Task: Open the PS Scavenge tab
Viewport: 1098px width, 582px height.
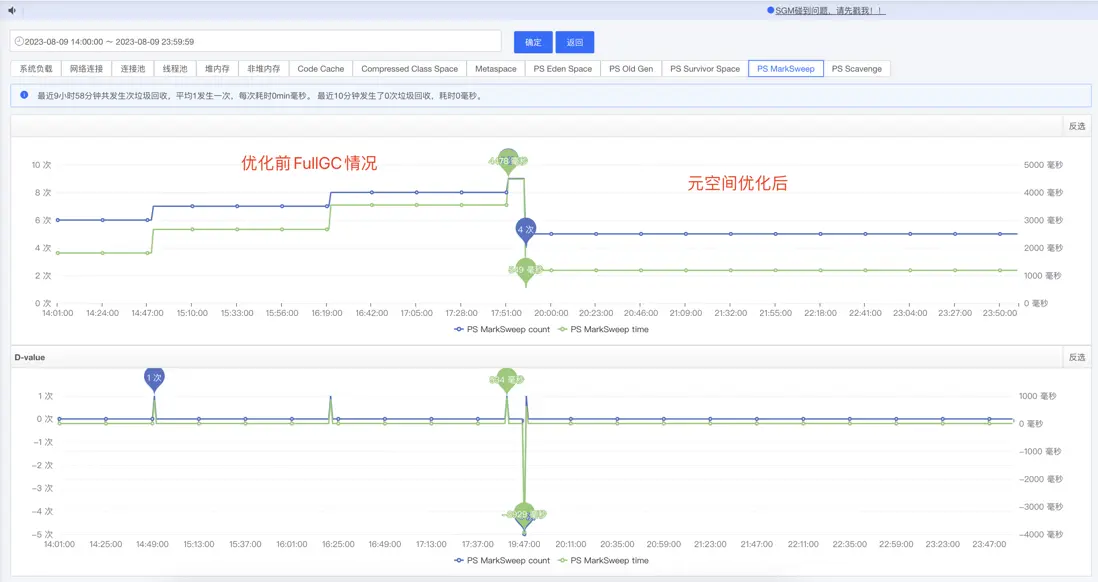Action: coord(856,69)
